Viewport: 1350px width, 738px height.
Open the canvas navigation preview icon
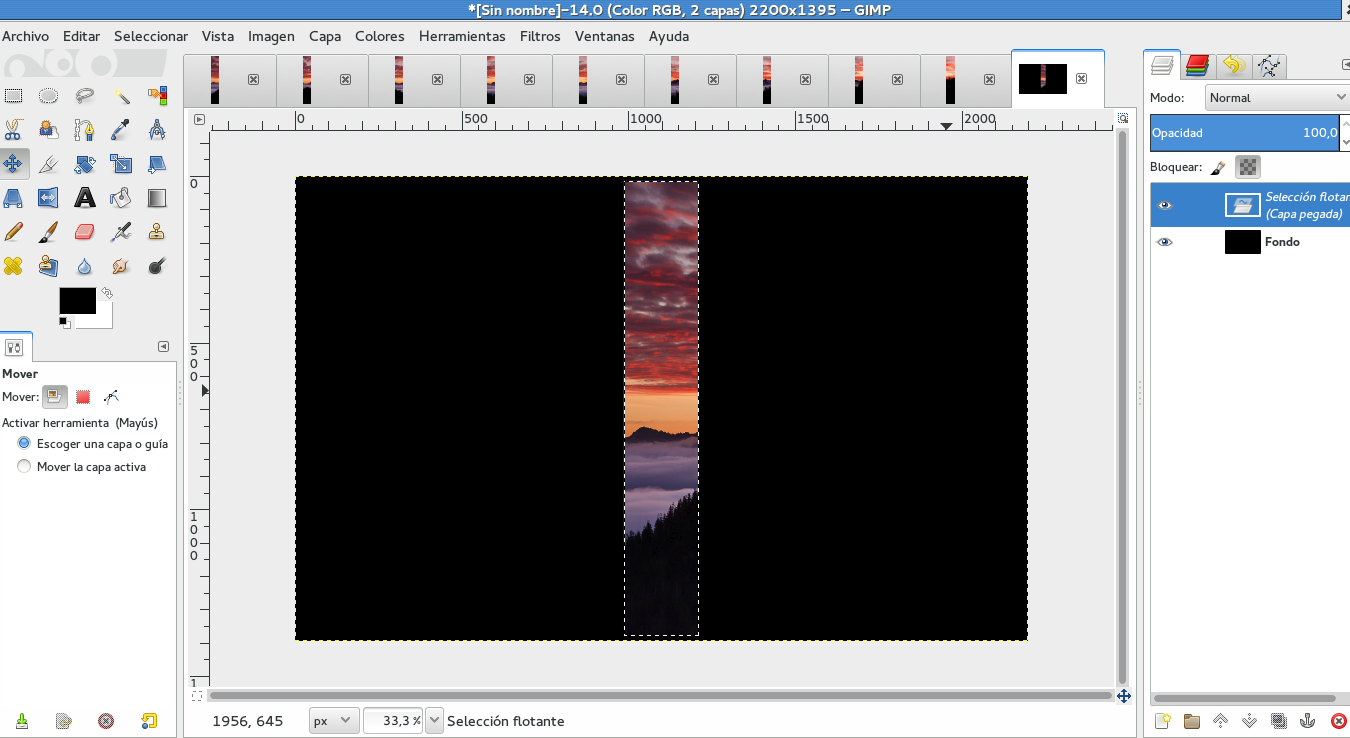tap(1123, 695)
